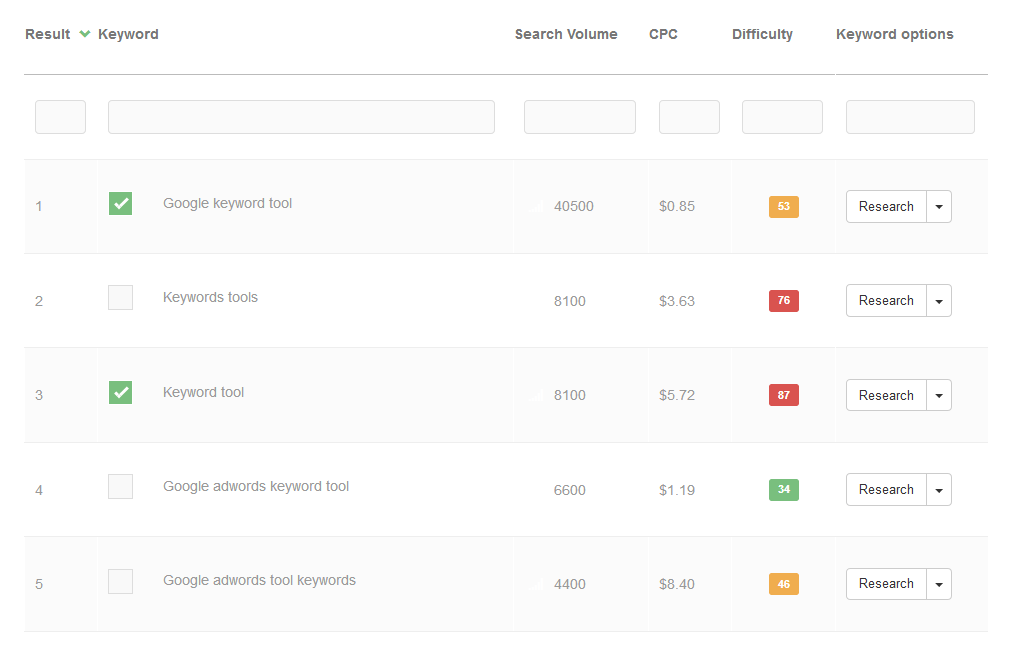Click the keyword text Google keyword tool
The height and width of the screenshot is (646, 1035).
[227, 203]
